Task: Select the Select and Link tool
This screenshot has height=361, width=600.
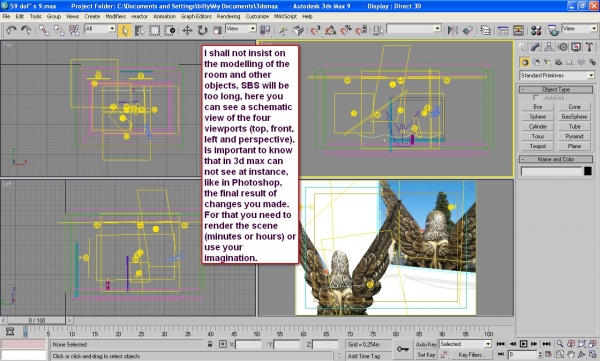Action: (44, 30)
